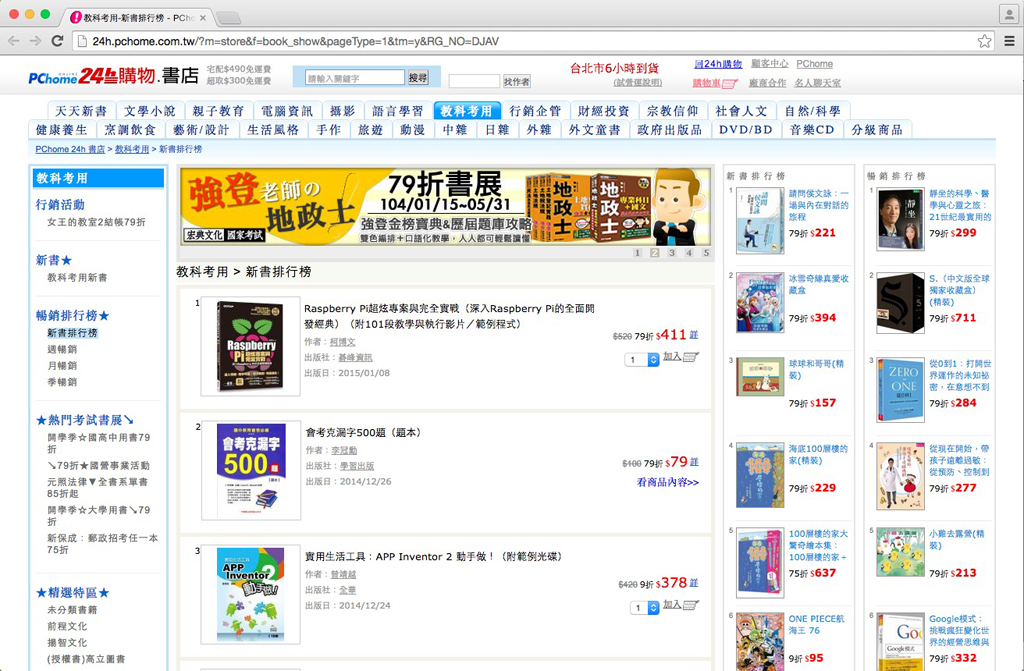Switch to banner slide 3
1024x671 pixels.
[x=671, y=253]
